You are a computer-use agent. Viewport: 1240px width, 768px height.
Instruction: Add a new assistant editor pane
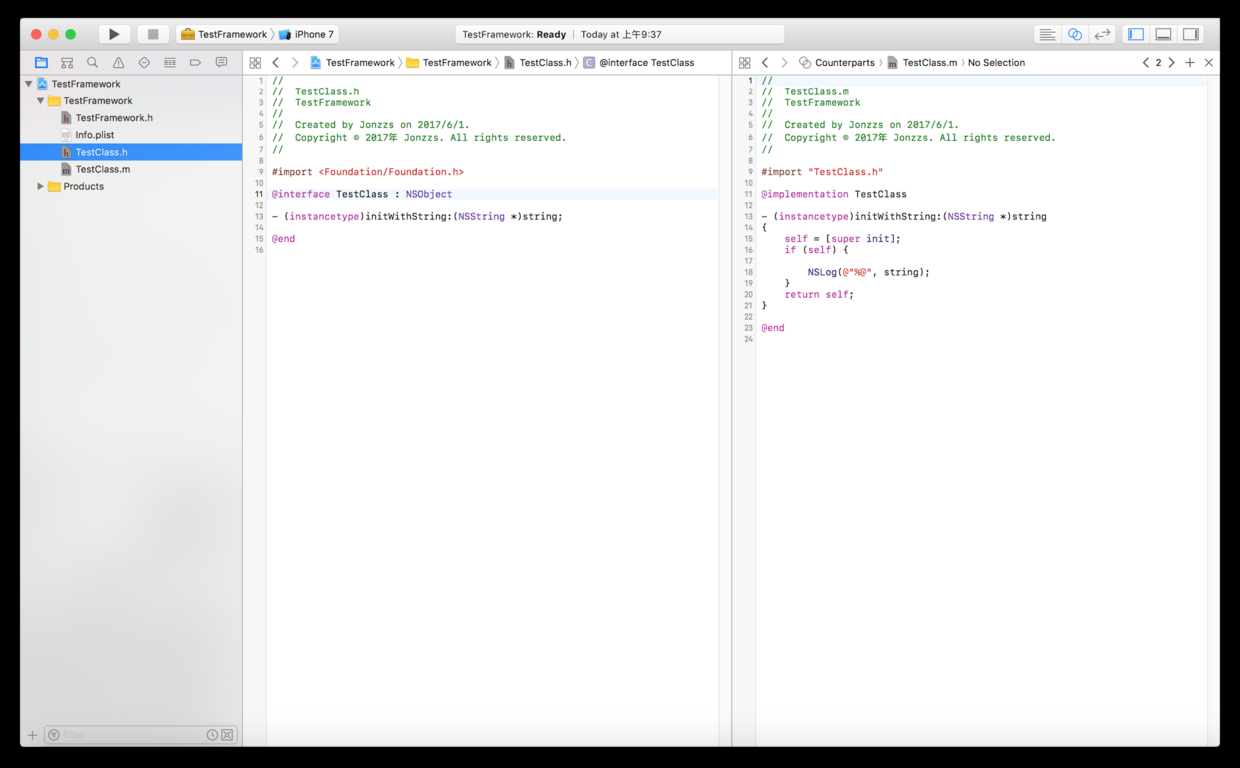(x=1190, y=63)
